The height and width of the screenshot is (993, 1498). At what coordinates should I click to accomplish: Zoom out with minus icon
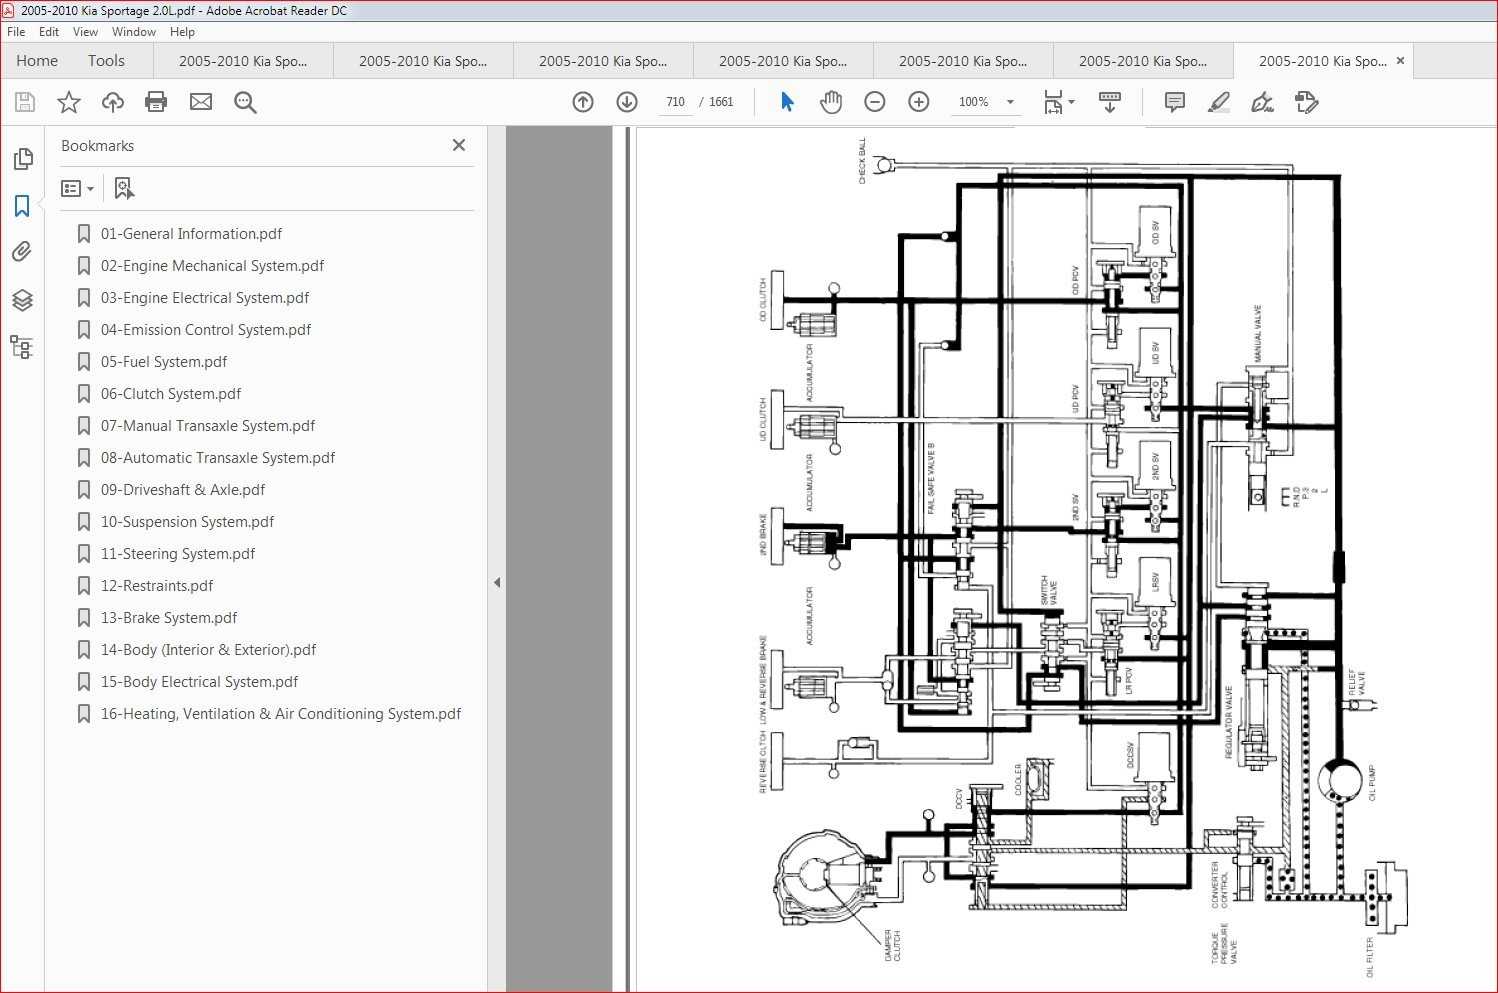[875, 102]
